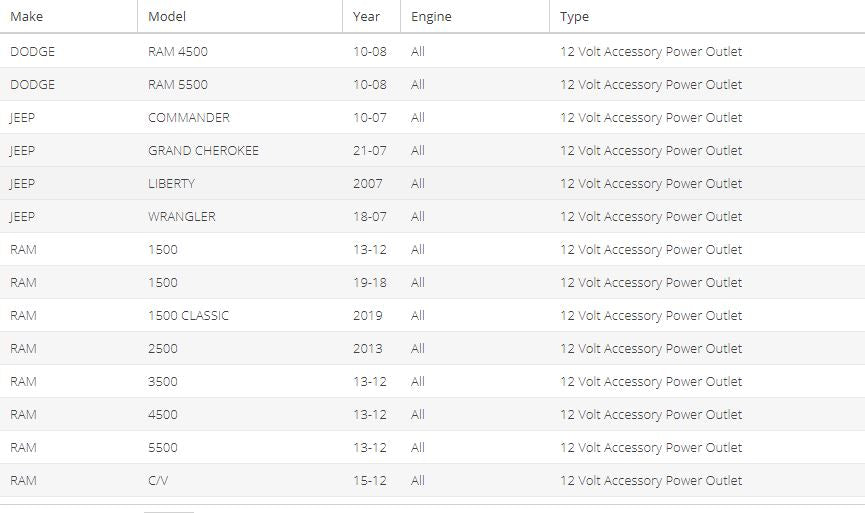Select the GRAND CHEROKEE row entry
Viewport: 865px width, 513px height.
(432, 151)
